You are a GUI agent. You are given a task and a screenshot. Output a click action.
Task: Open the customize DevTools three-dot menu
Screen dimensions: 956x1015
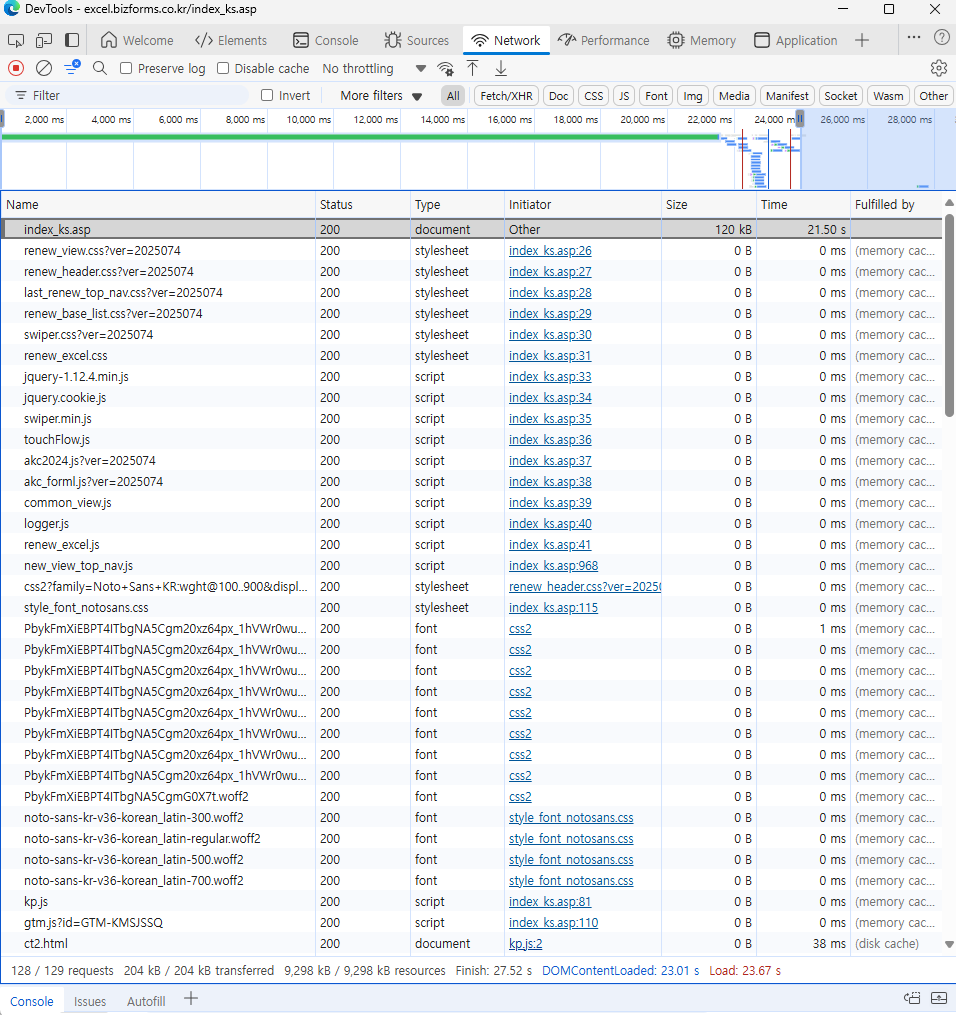tap(913, 37)
